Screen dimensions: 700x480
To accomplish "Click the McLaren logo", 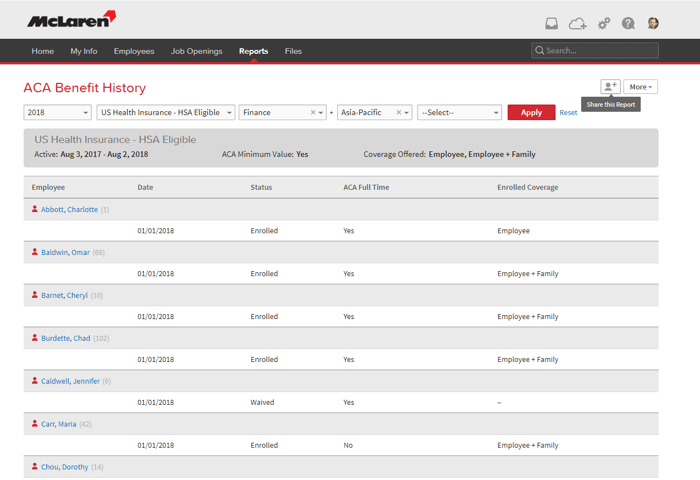I will pyautogui.click(x=71, y=19).
